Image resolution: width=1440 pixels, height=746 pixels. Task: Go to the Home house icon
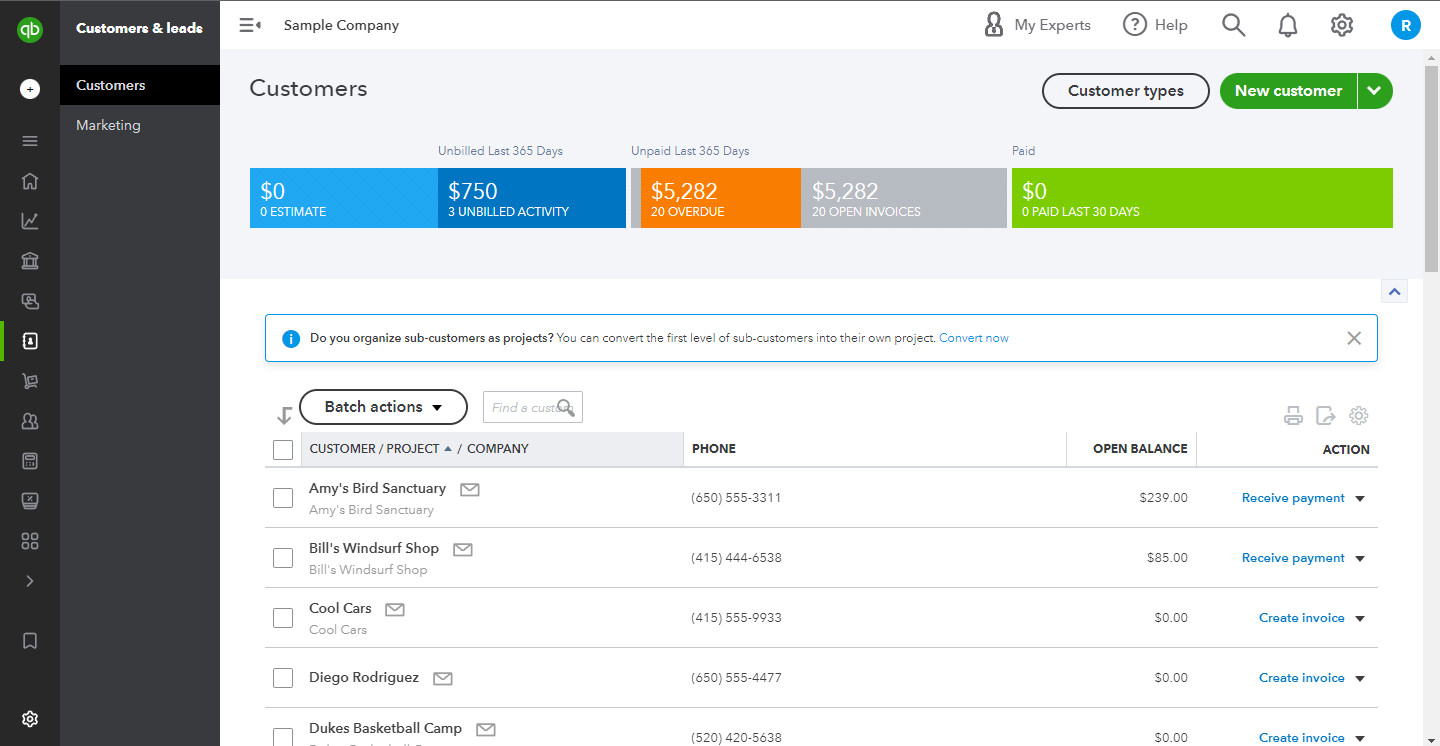30,181
